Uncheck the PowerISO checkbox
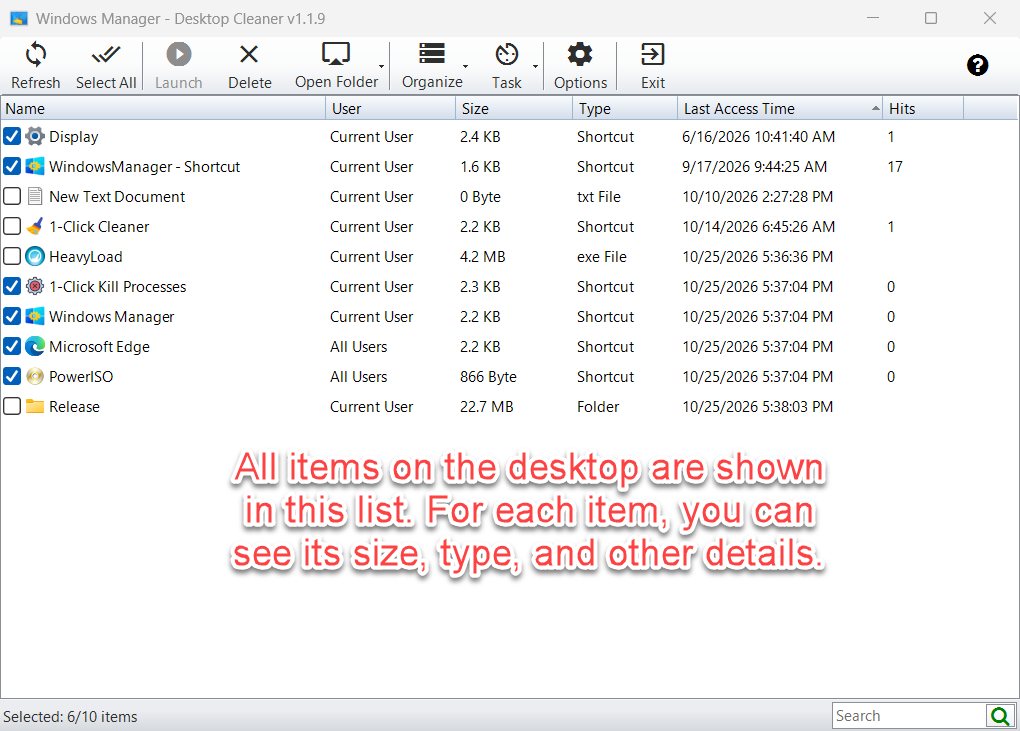 pyautogui.click(x=12, y=376)
